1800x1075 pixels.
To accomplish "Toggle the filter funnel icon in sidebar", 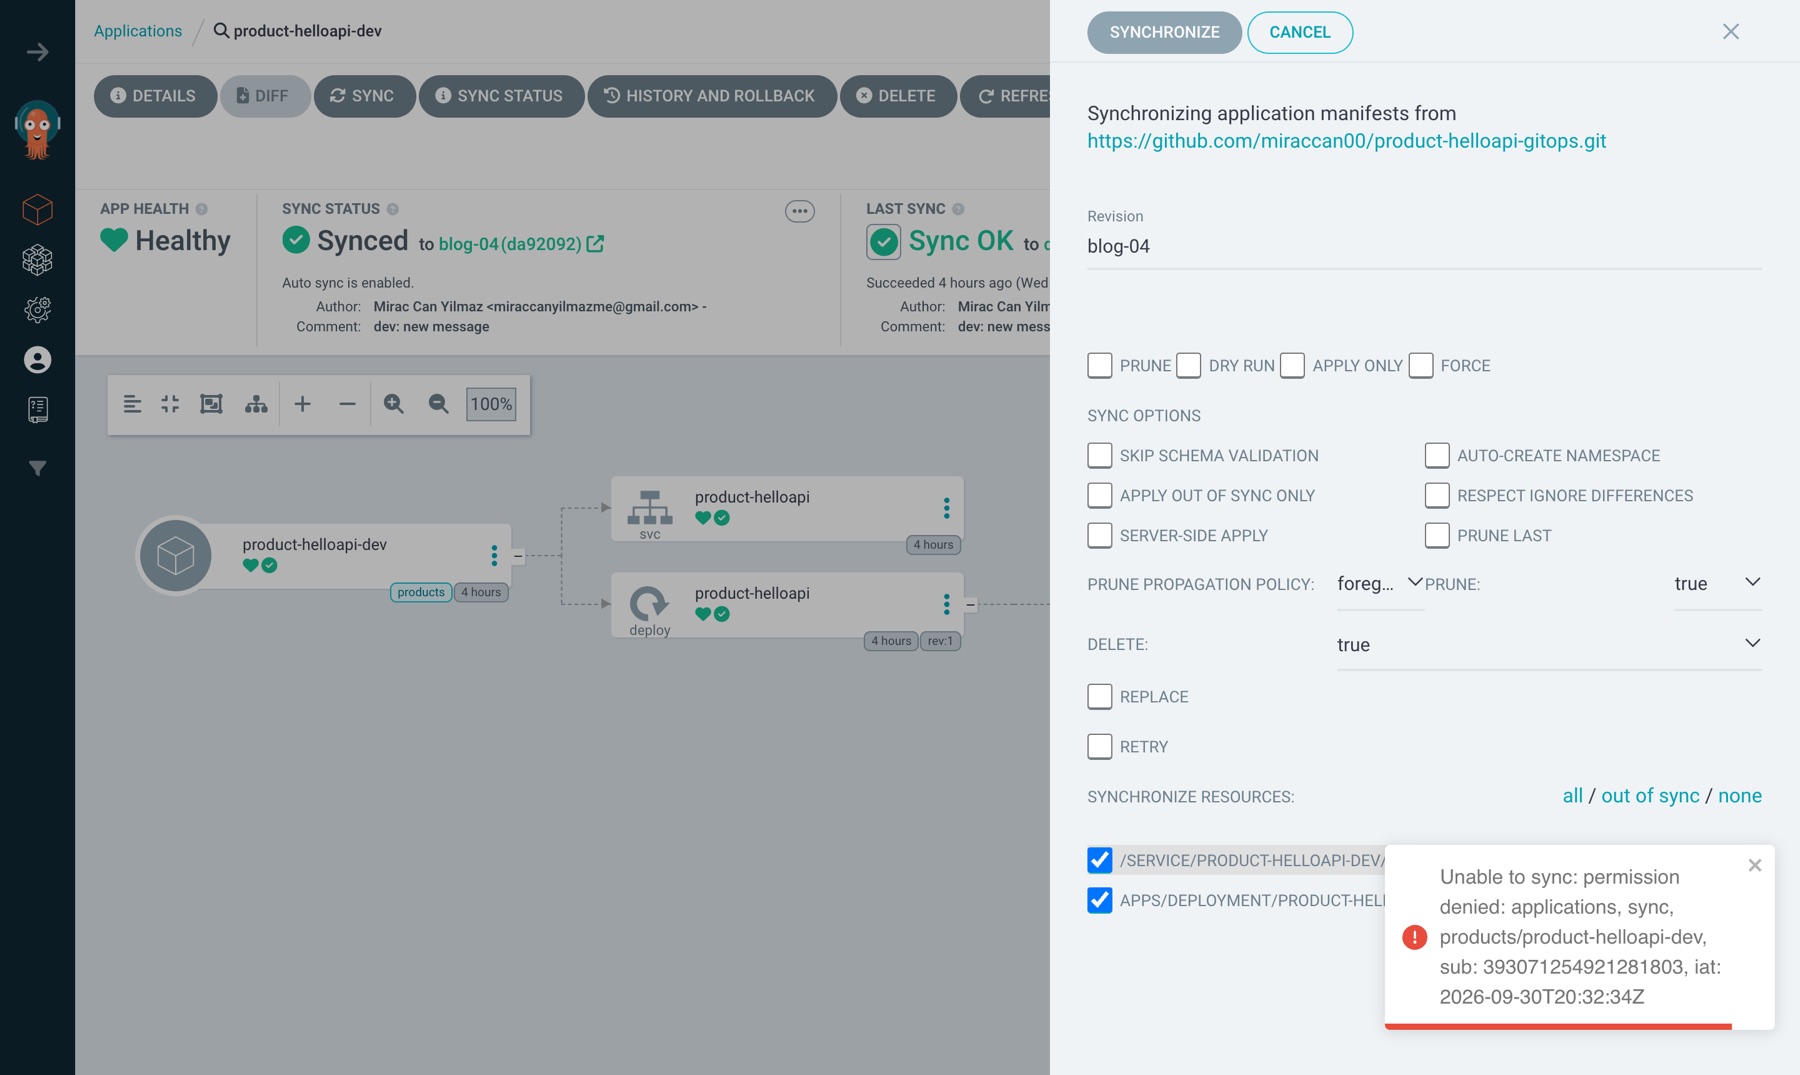I will coord(37,468).
